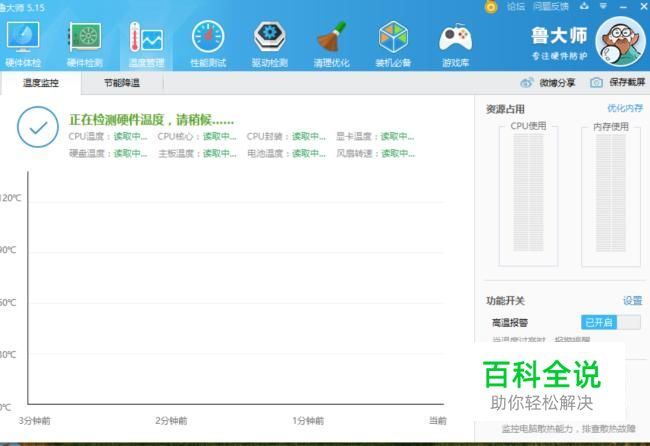Click the camera icon next to 保存截屏
Viewport: 650px width, 446px height.
pyautogui.click(x=596, y=82)
